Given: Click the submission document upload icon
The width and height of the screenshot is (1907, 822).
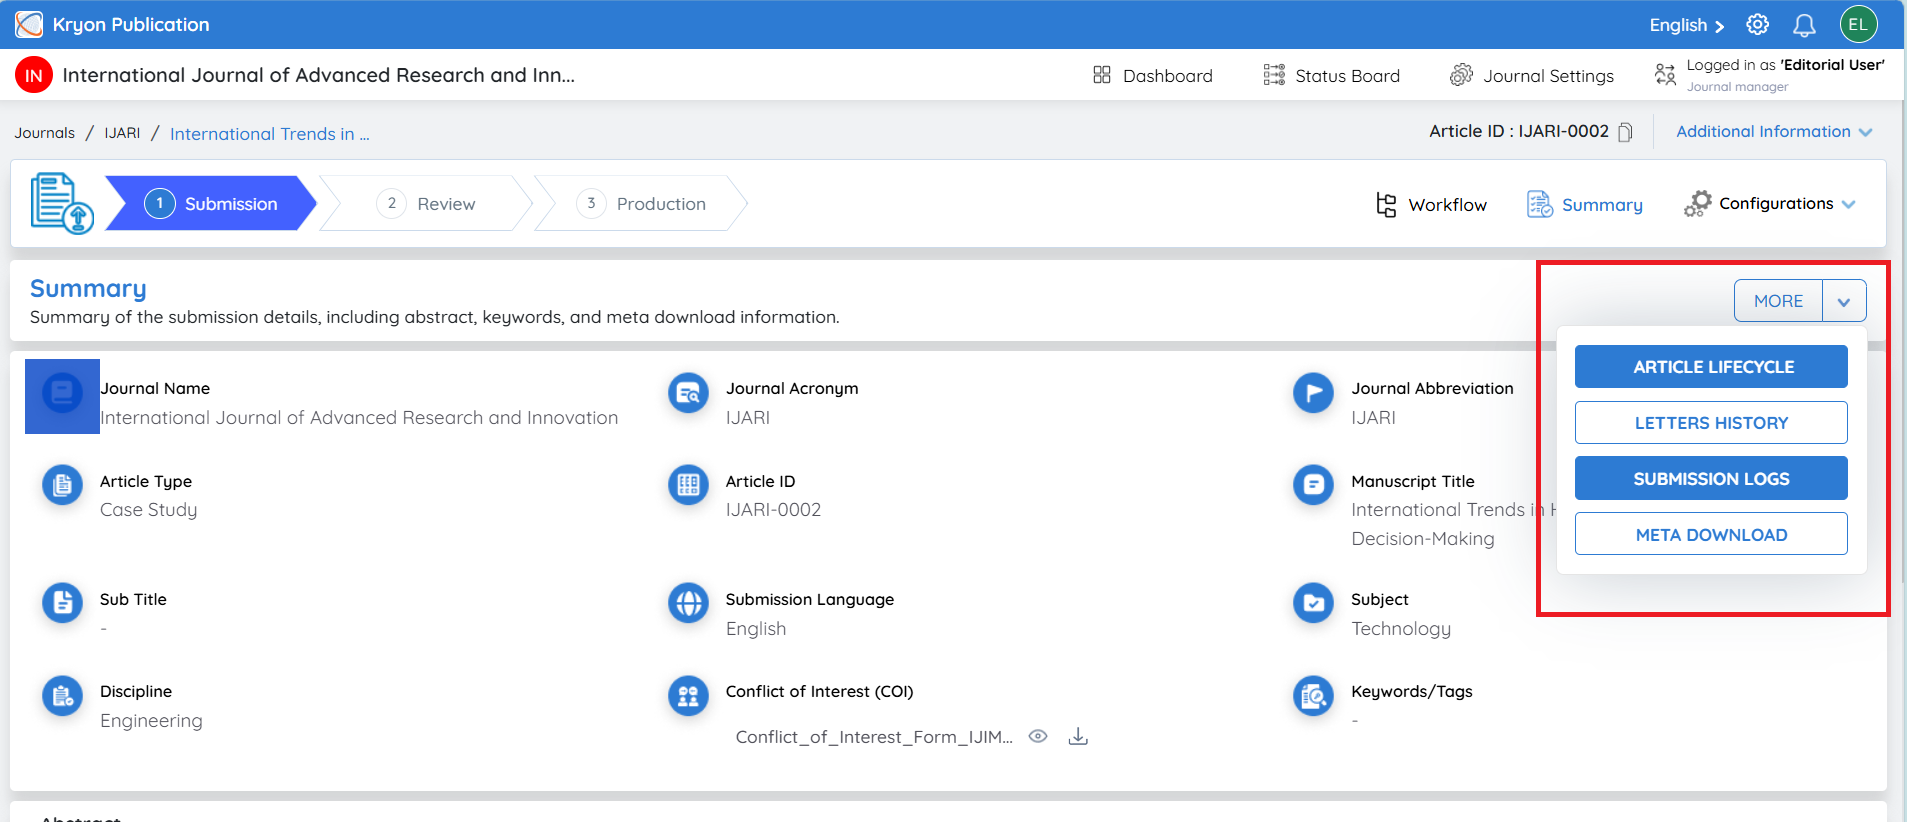Looking at the screenshot, I should click(x=62, y=203).
